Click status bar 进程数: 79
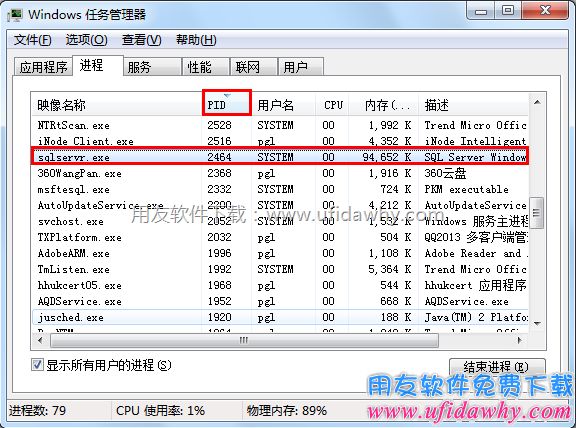The width and height of the screenshot is (576, 428). (37, 410)
